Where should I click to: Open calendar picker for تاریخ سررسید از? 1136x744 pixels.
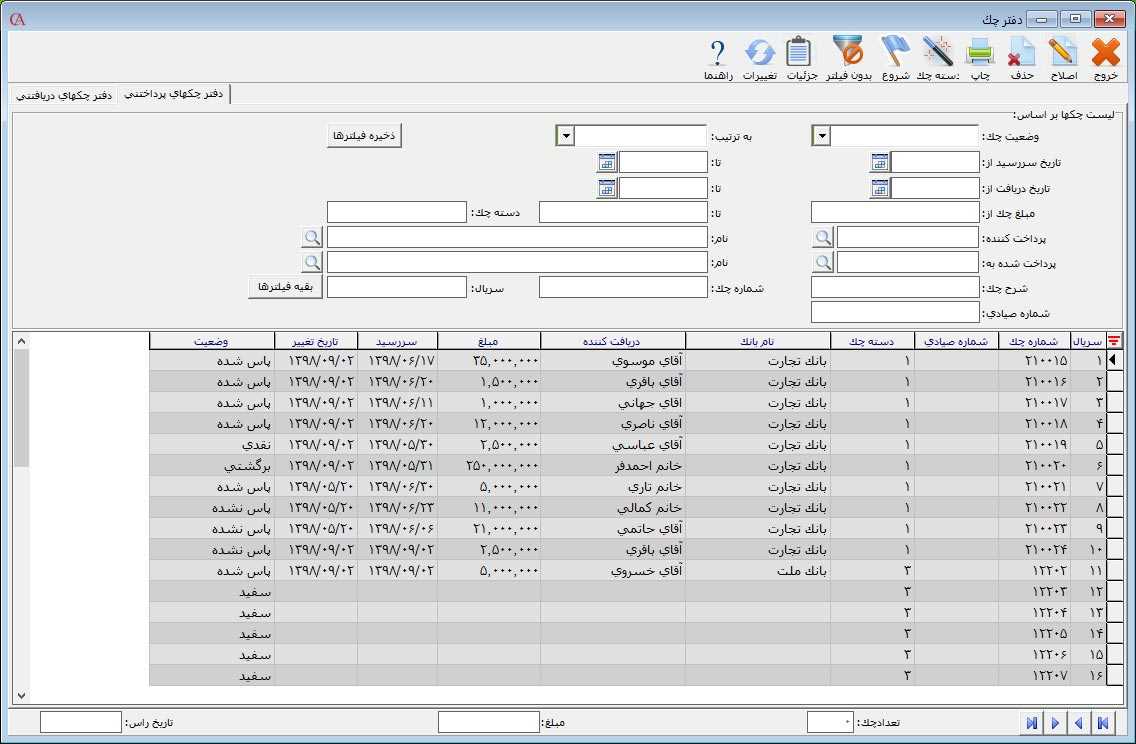click(x=879, y=162)
